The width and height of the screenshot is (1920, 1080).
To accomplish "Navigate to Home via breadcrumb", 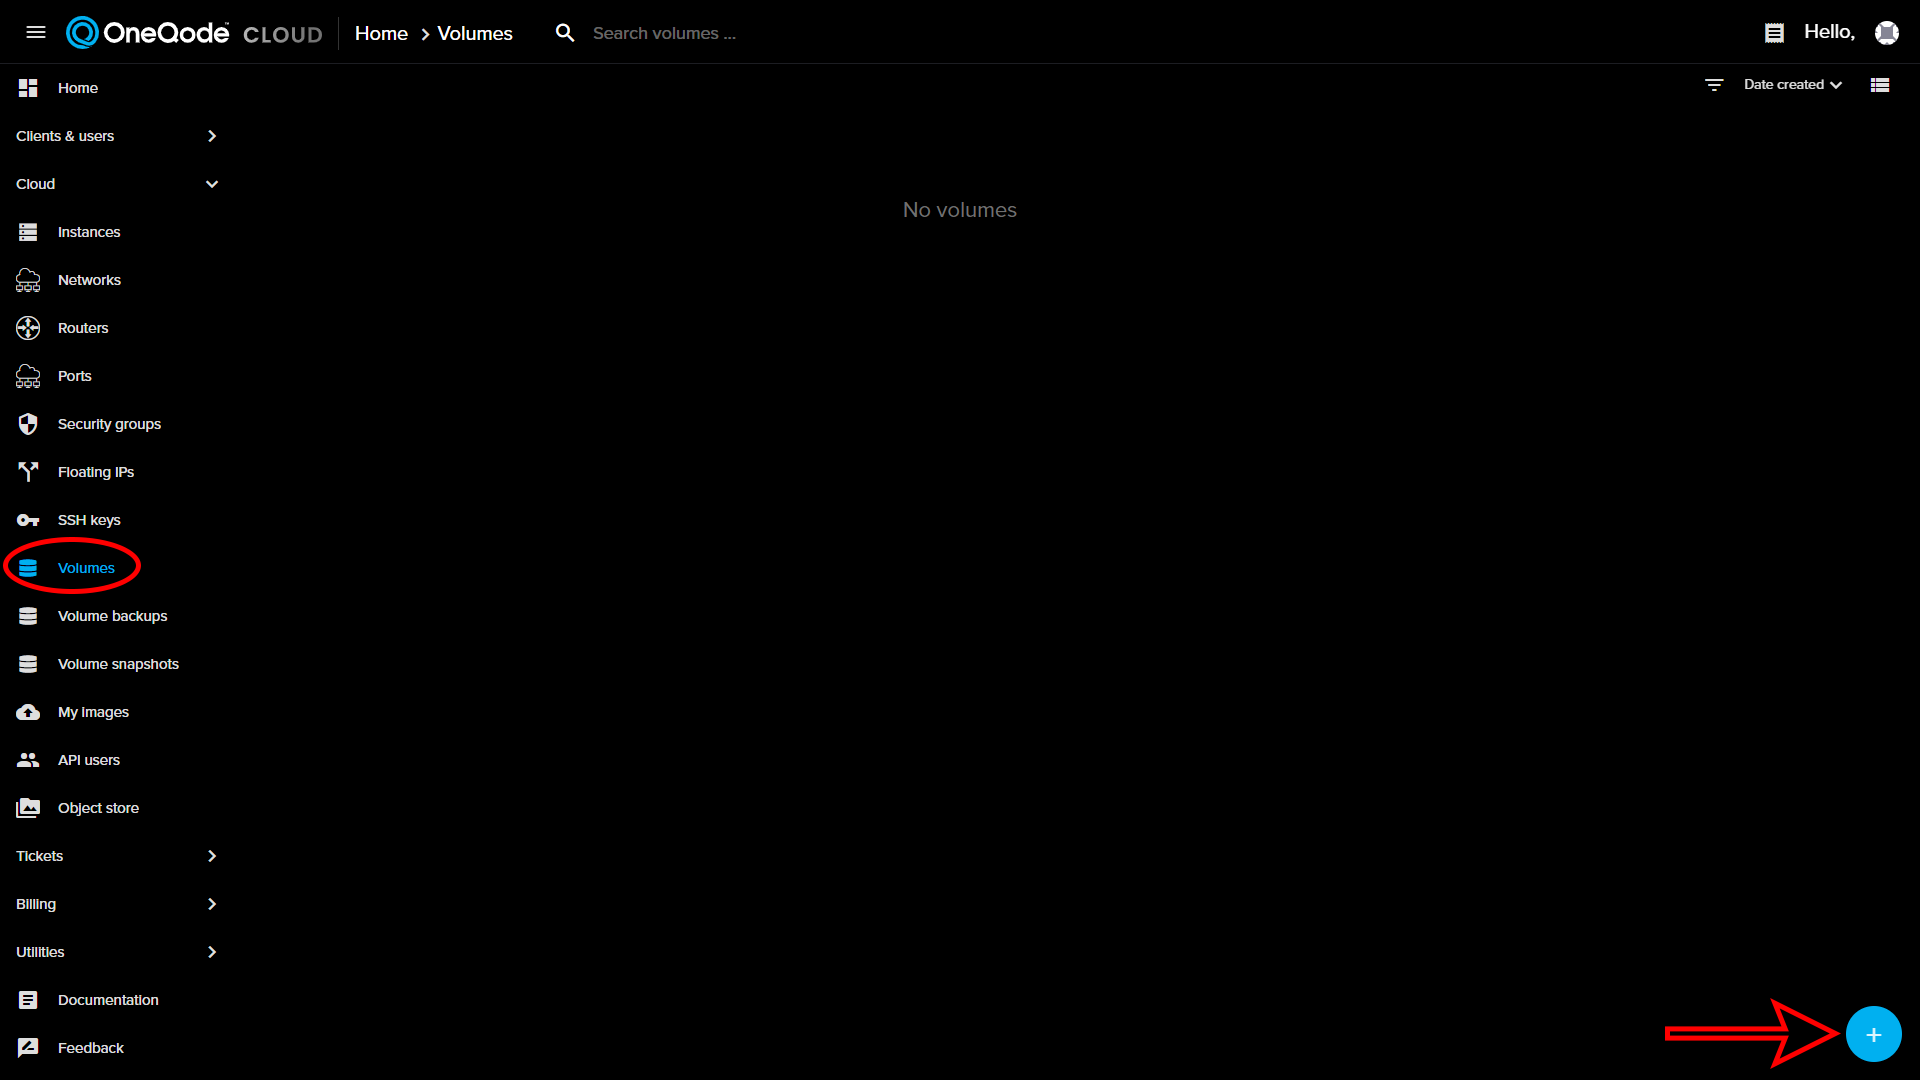I will pyautogui.click(x=381, y=33).
